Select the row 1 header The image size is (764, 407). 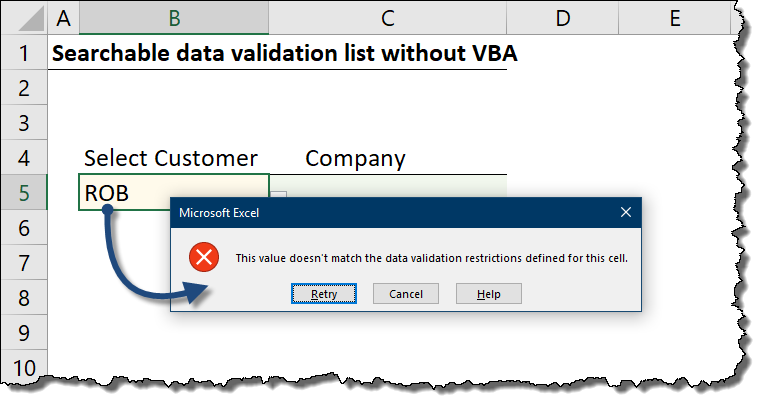pyautogui.click(x=24, y=54)
